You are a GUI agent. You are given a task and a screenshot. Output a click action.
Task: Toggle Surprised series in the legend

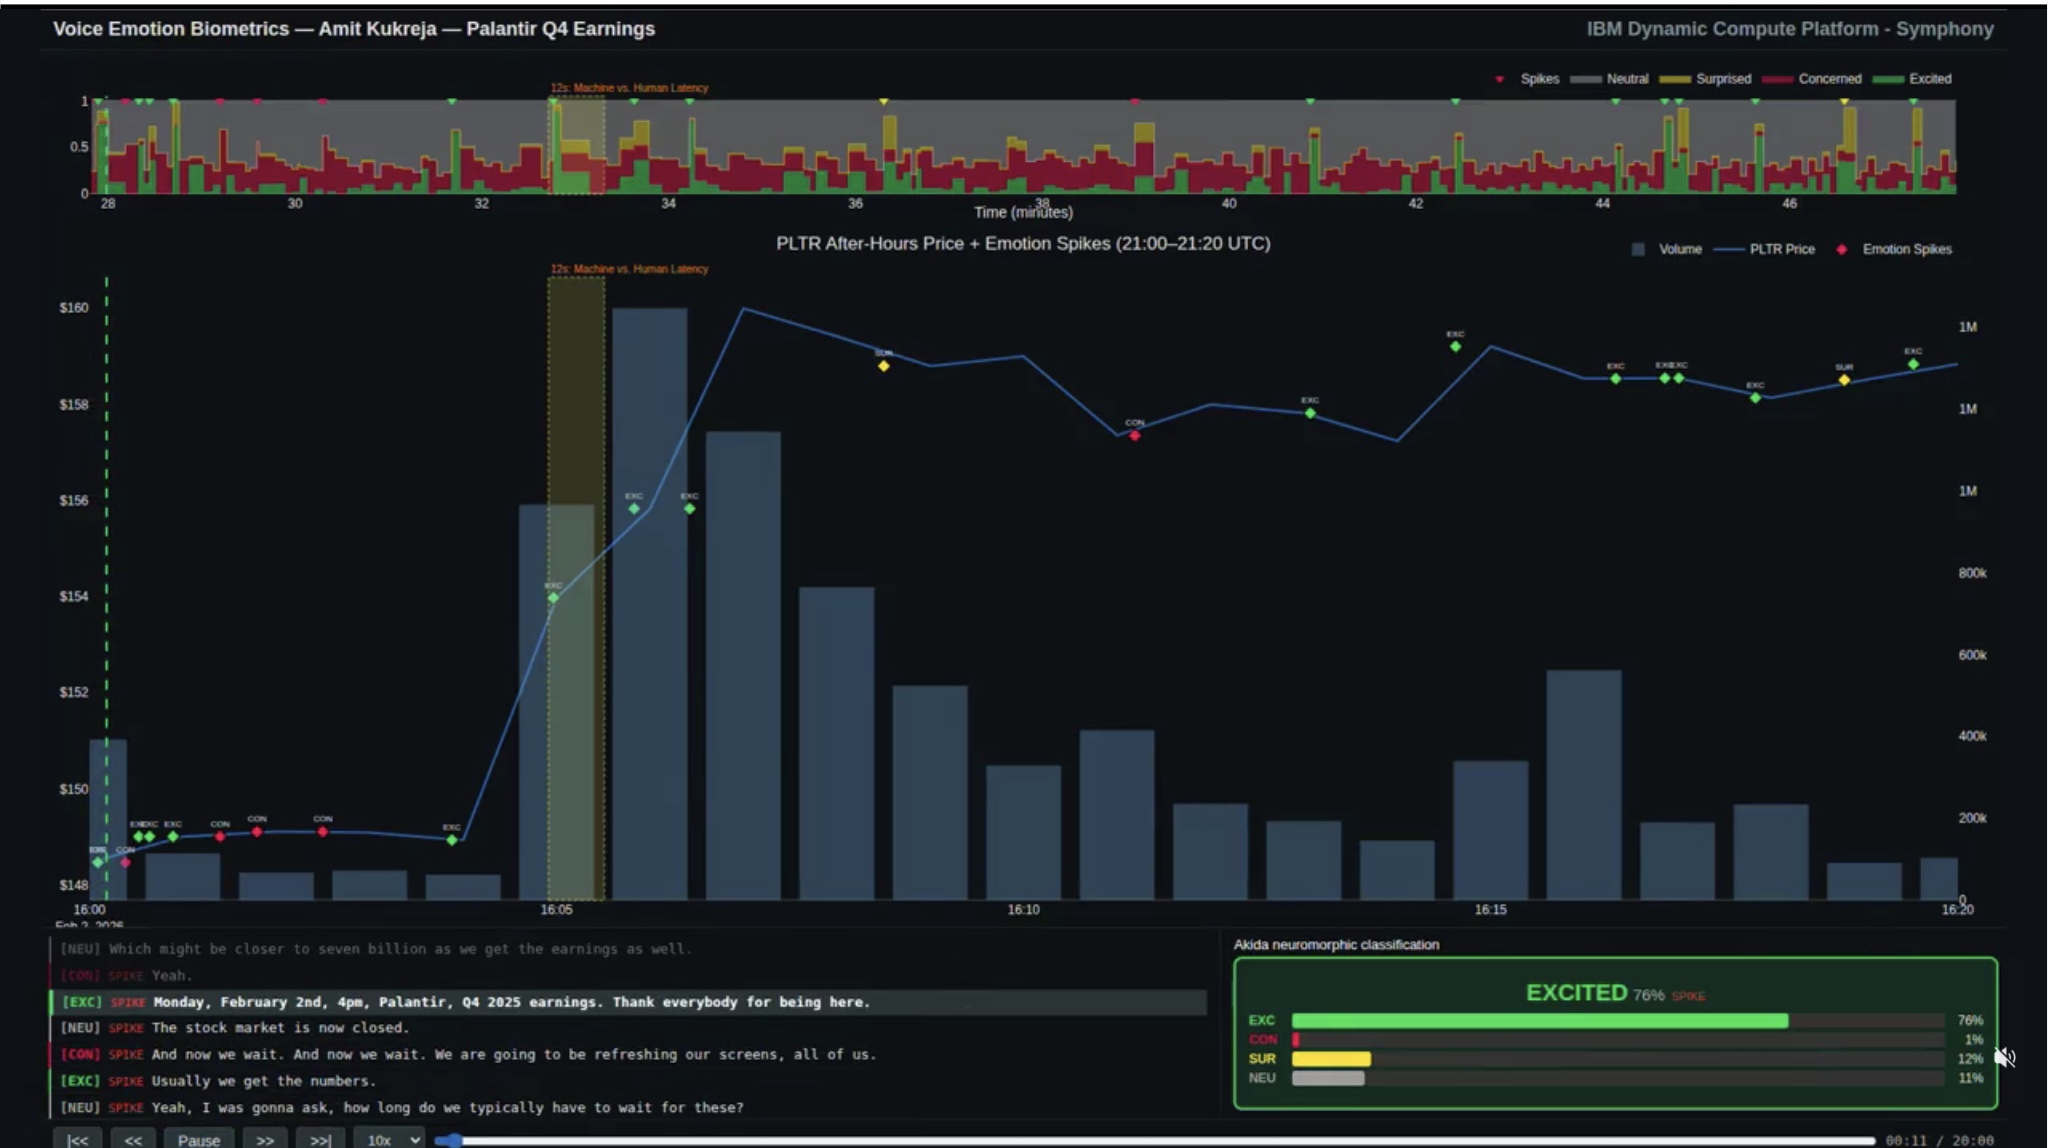(1722, 79)
